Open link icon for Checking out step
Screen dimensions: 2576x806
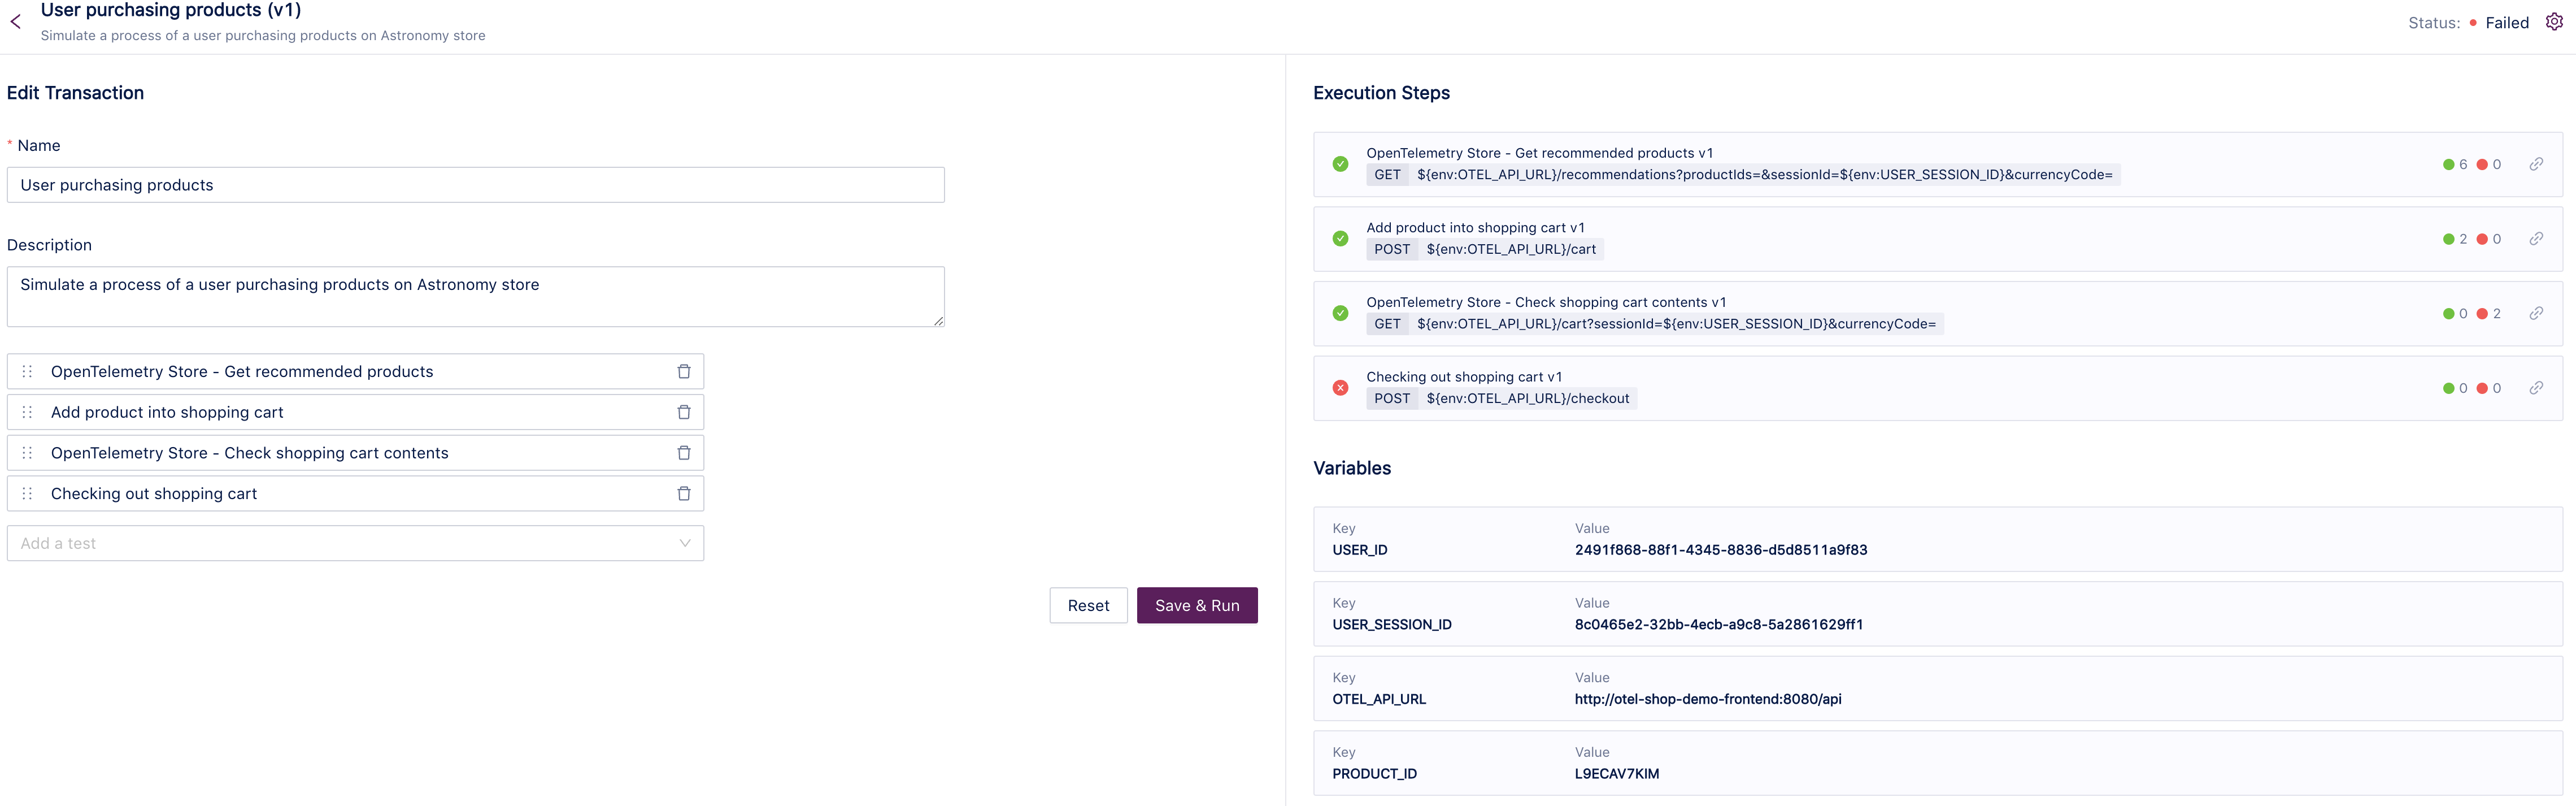pos(2536,388)
